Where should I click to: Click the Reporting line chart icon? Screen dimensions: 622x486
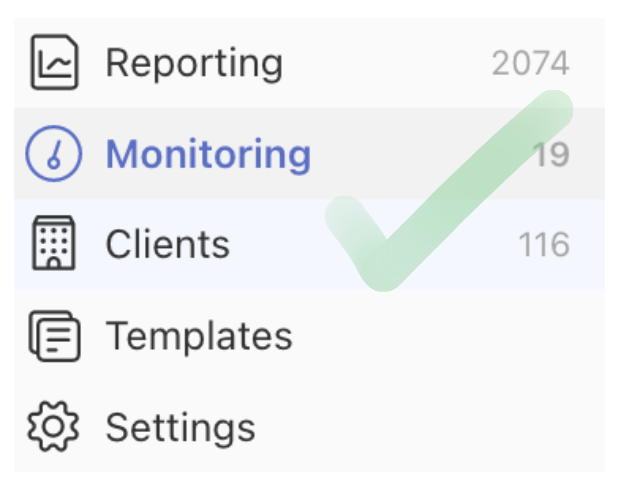(x=54, y=63)
